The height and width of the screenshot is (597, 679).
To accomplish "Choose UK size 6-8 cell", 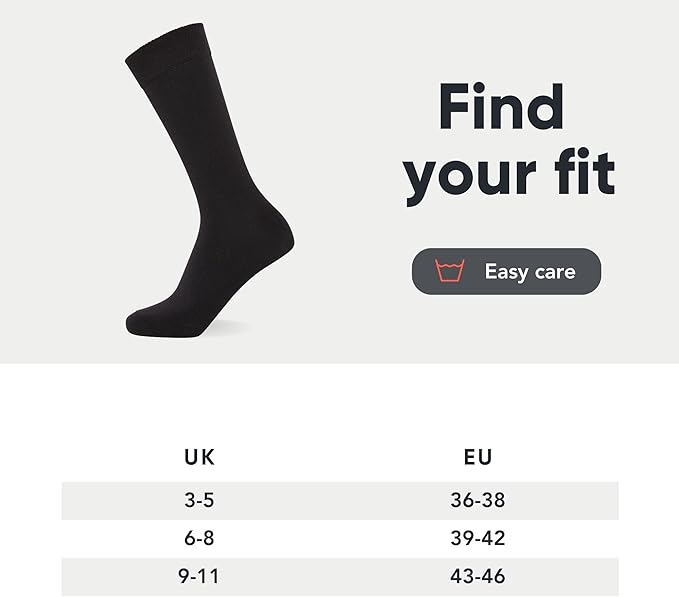I will pyautogui.click(x=200, y=538).
